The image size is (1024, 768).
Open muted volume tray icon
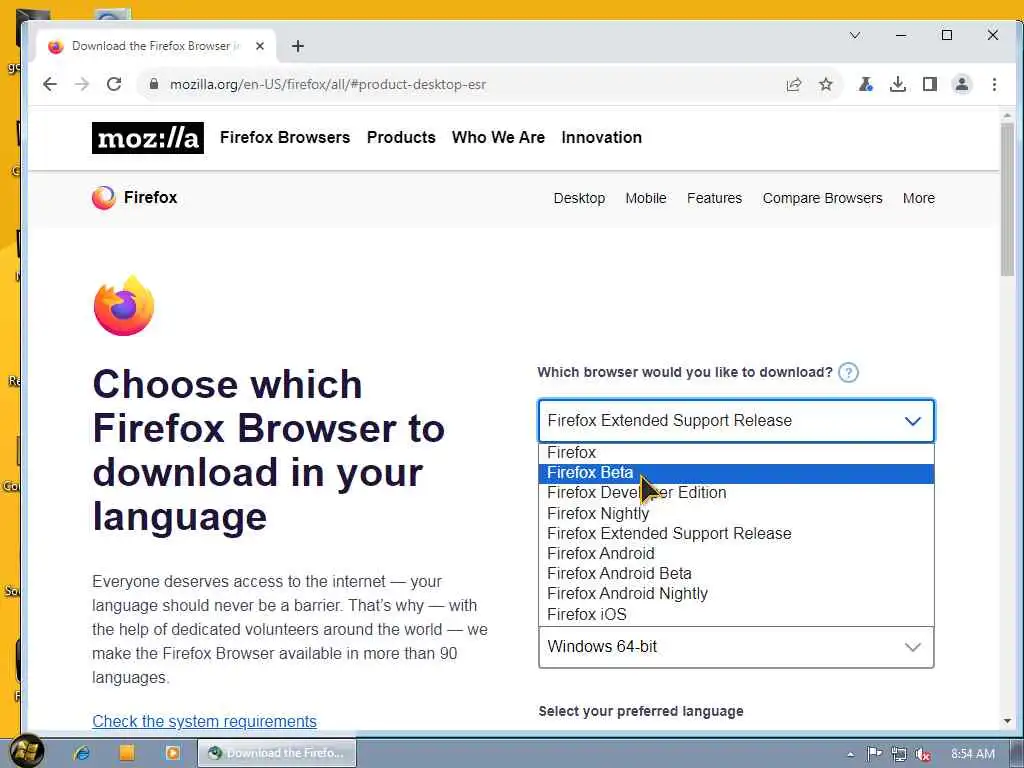point(923,754)
